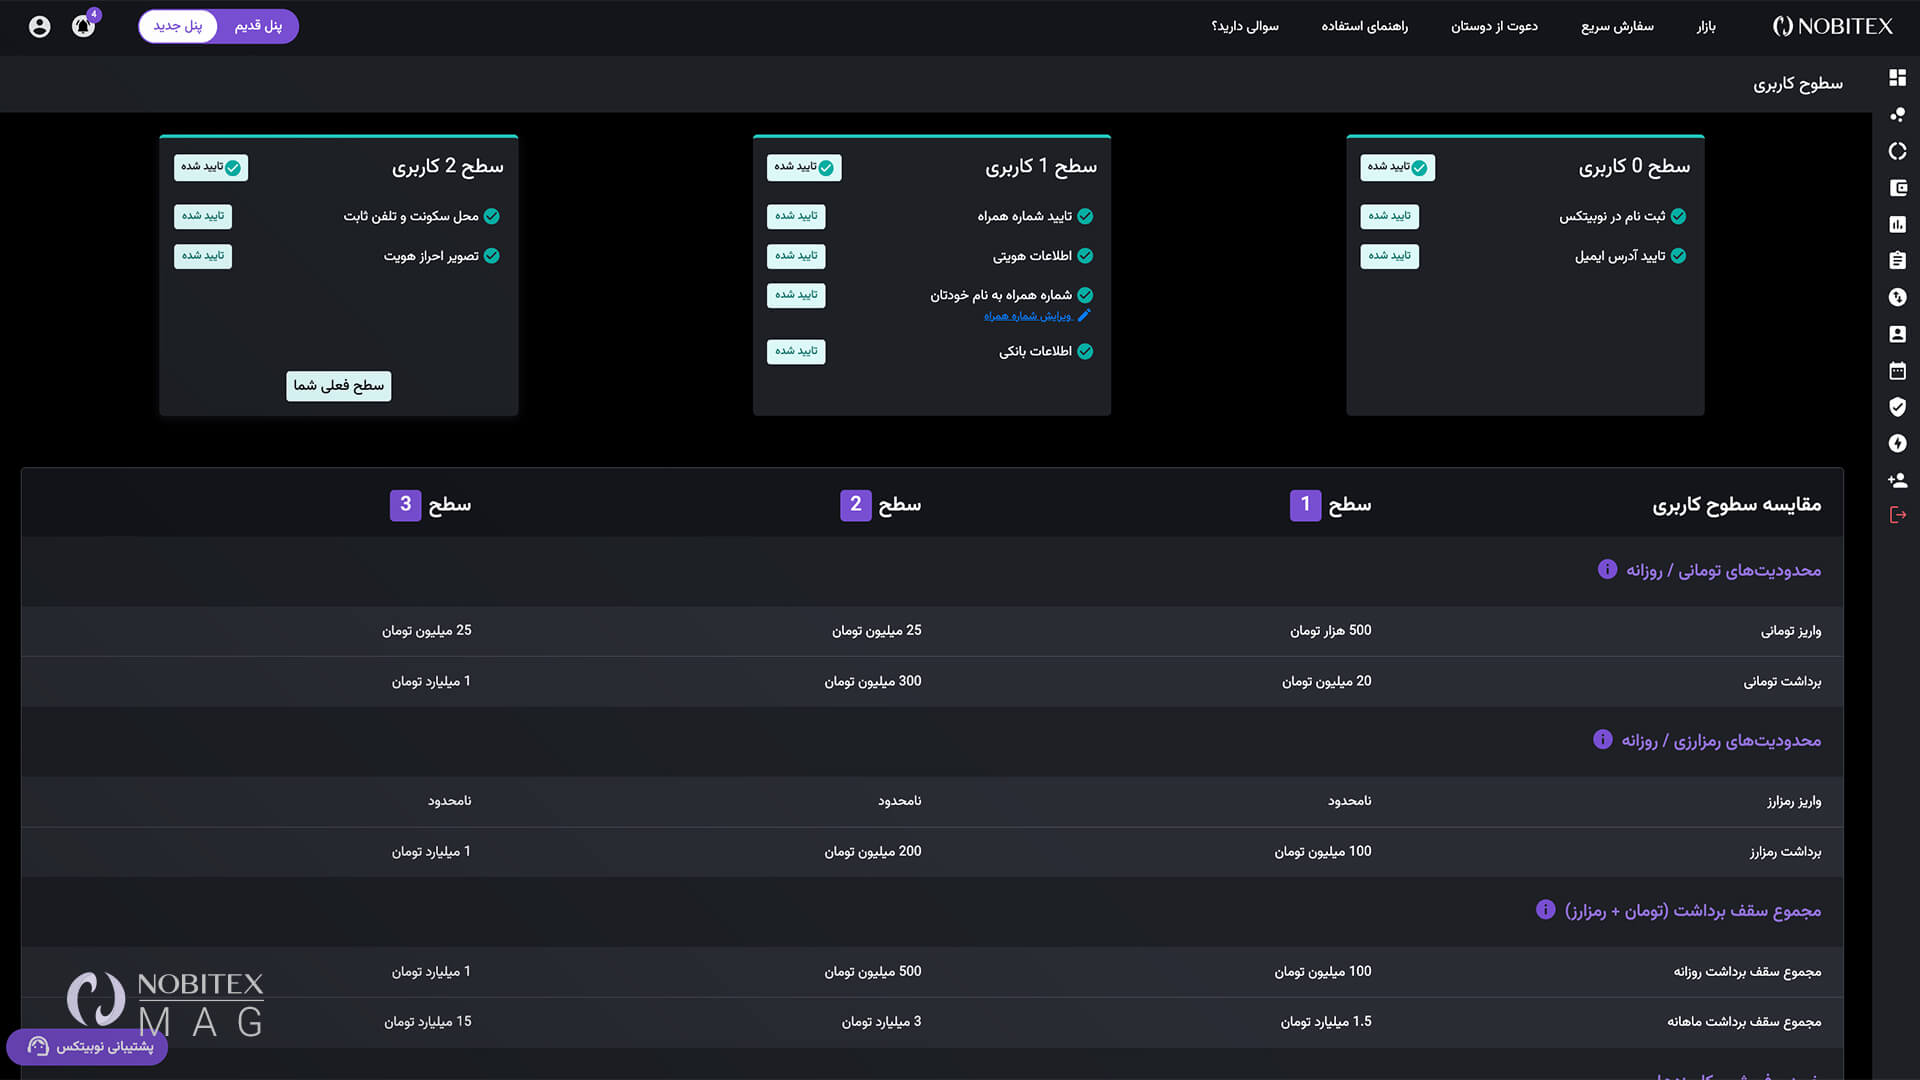Click the تایید شماره همراه row label
Screen dimensions: 1920x1080
click(x=1024, y=216)
